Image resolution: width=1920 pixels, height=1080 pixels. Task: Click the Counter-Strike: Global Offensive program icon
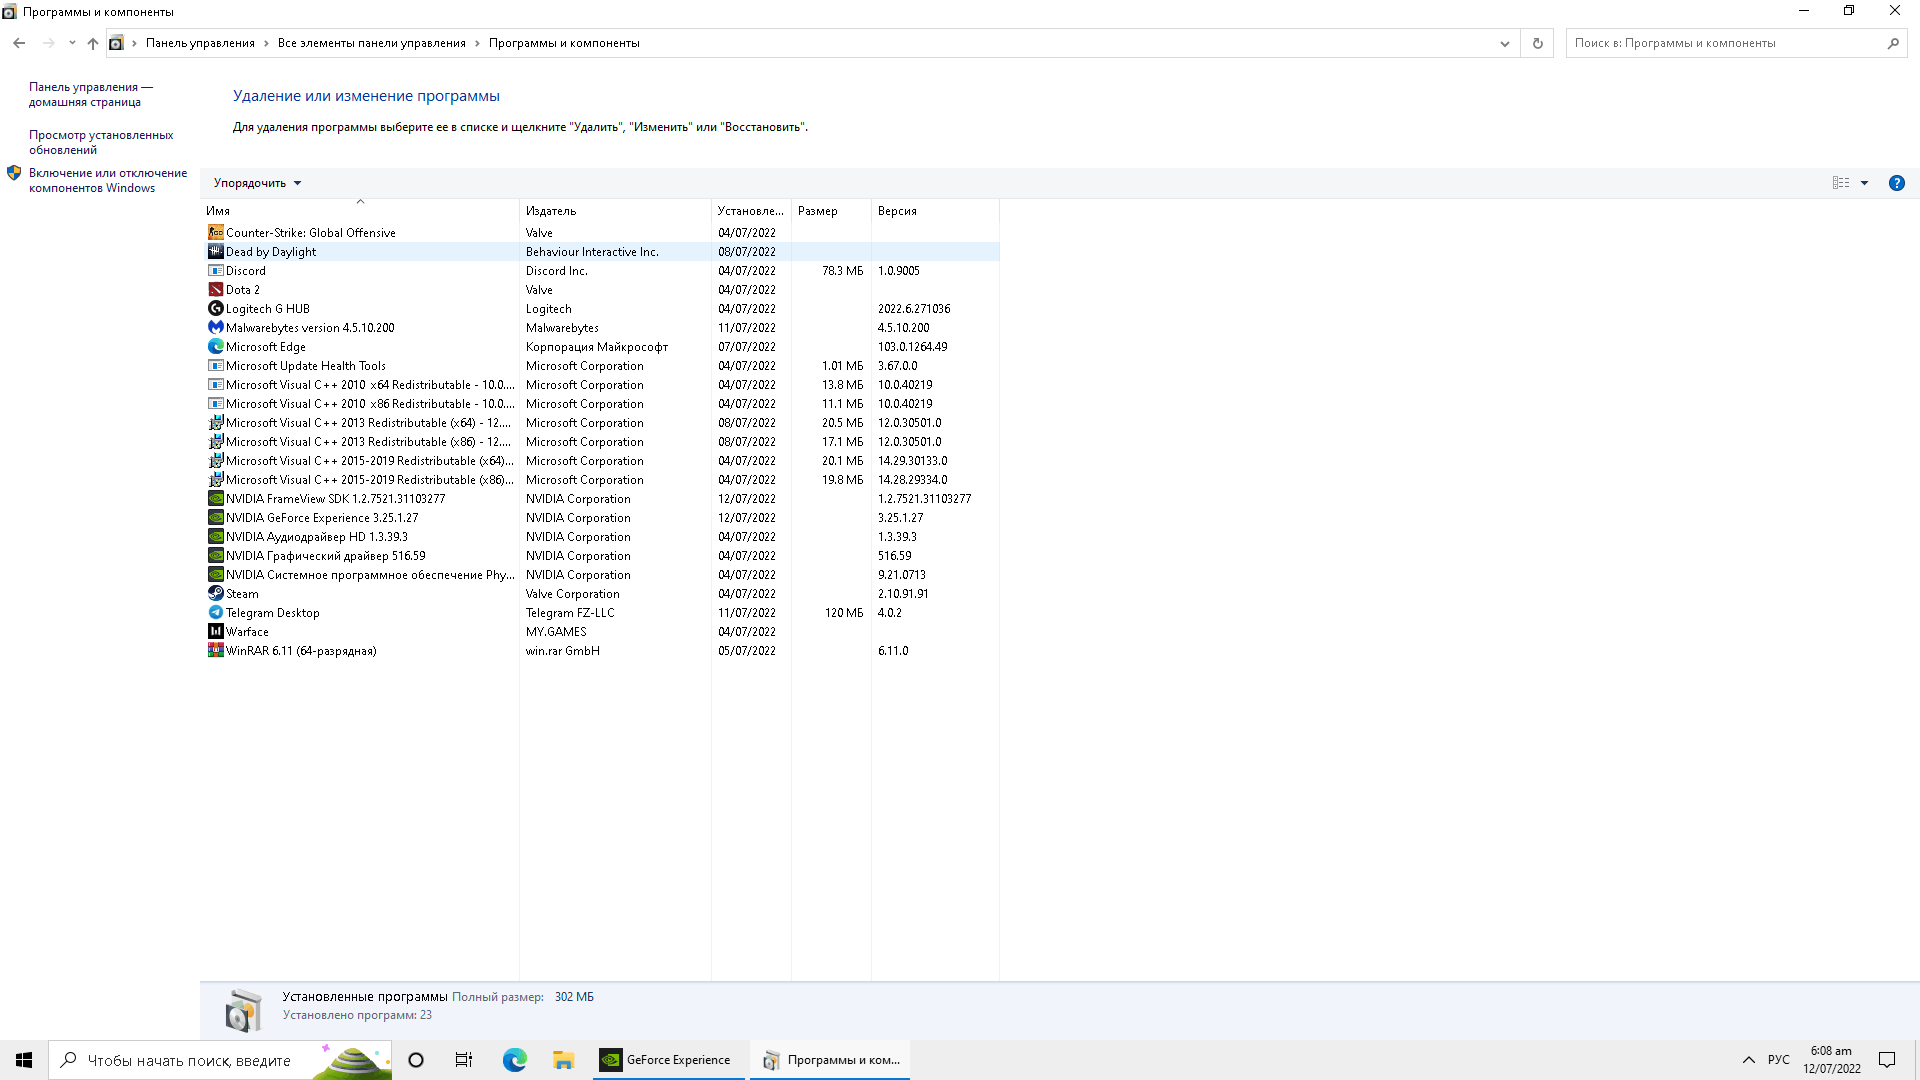click(x=215, y=232)
